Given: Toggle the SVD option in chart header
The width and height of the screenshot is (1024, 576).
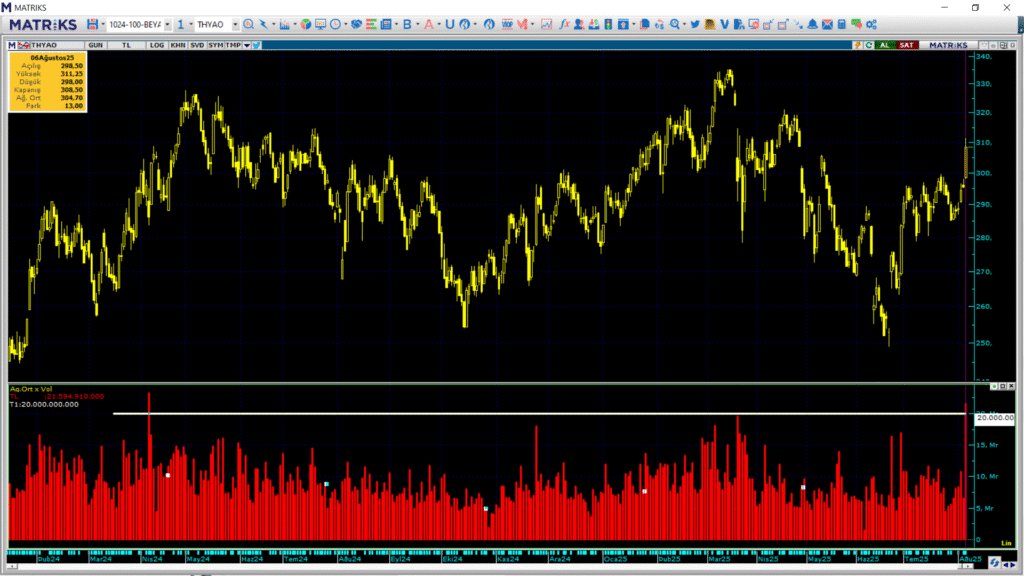Looking at the screenshot, I should [x=197, y=45].
